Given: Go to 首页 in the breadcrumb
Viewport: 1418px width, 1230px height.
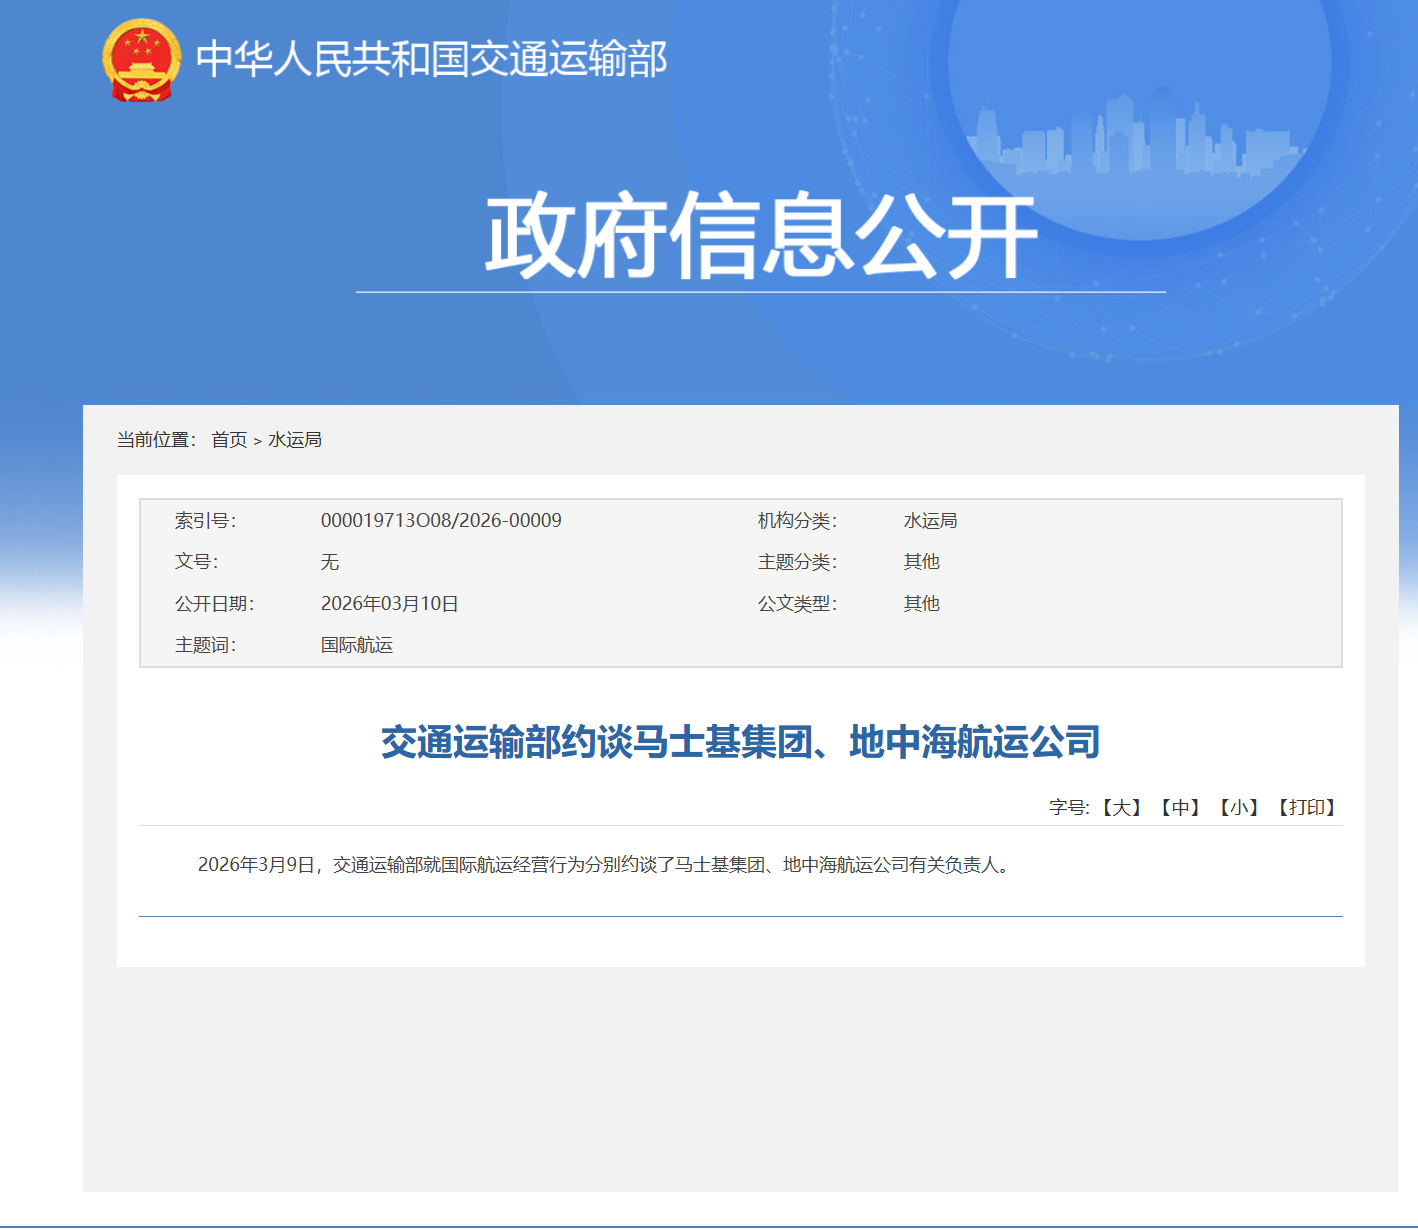Looking at the screenshot, I should point(229,440).
